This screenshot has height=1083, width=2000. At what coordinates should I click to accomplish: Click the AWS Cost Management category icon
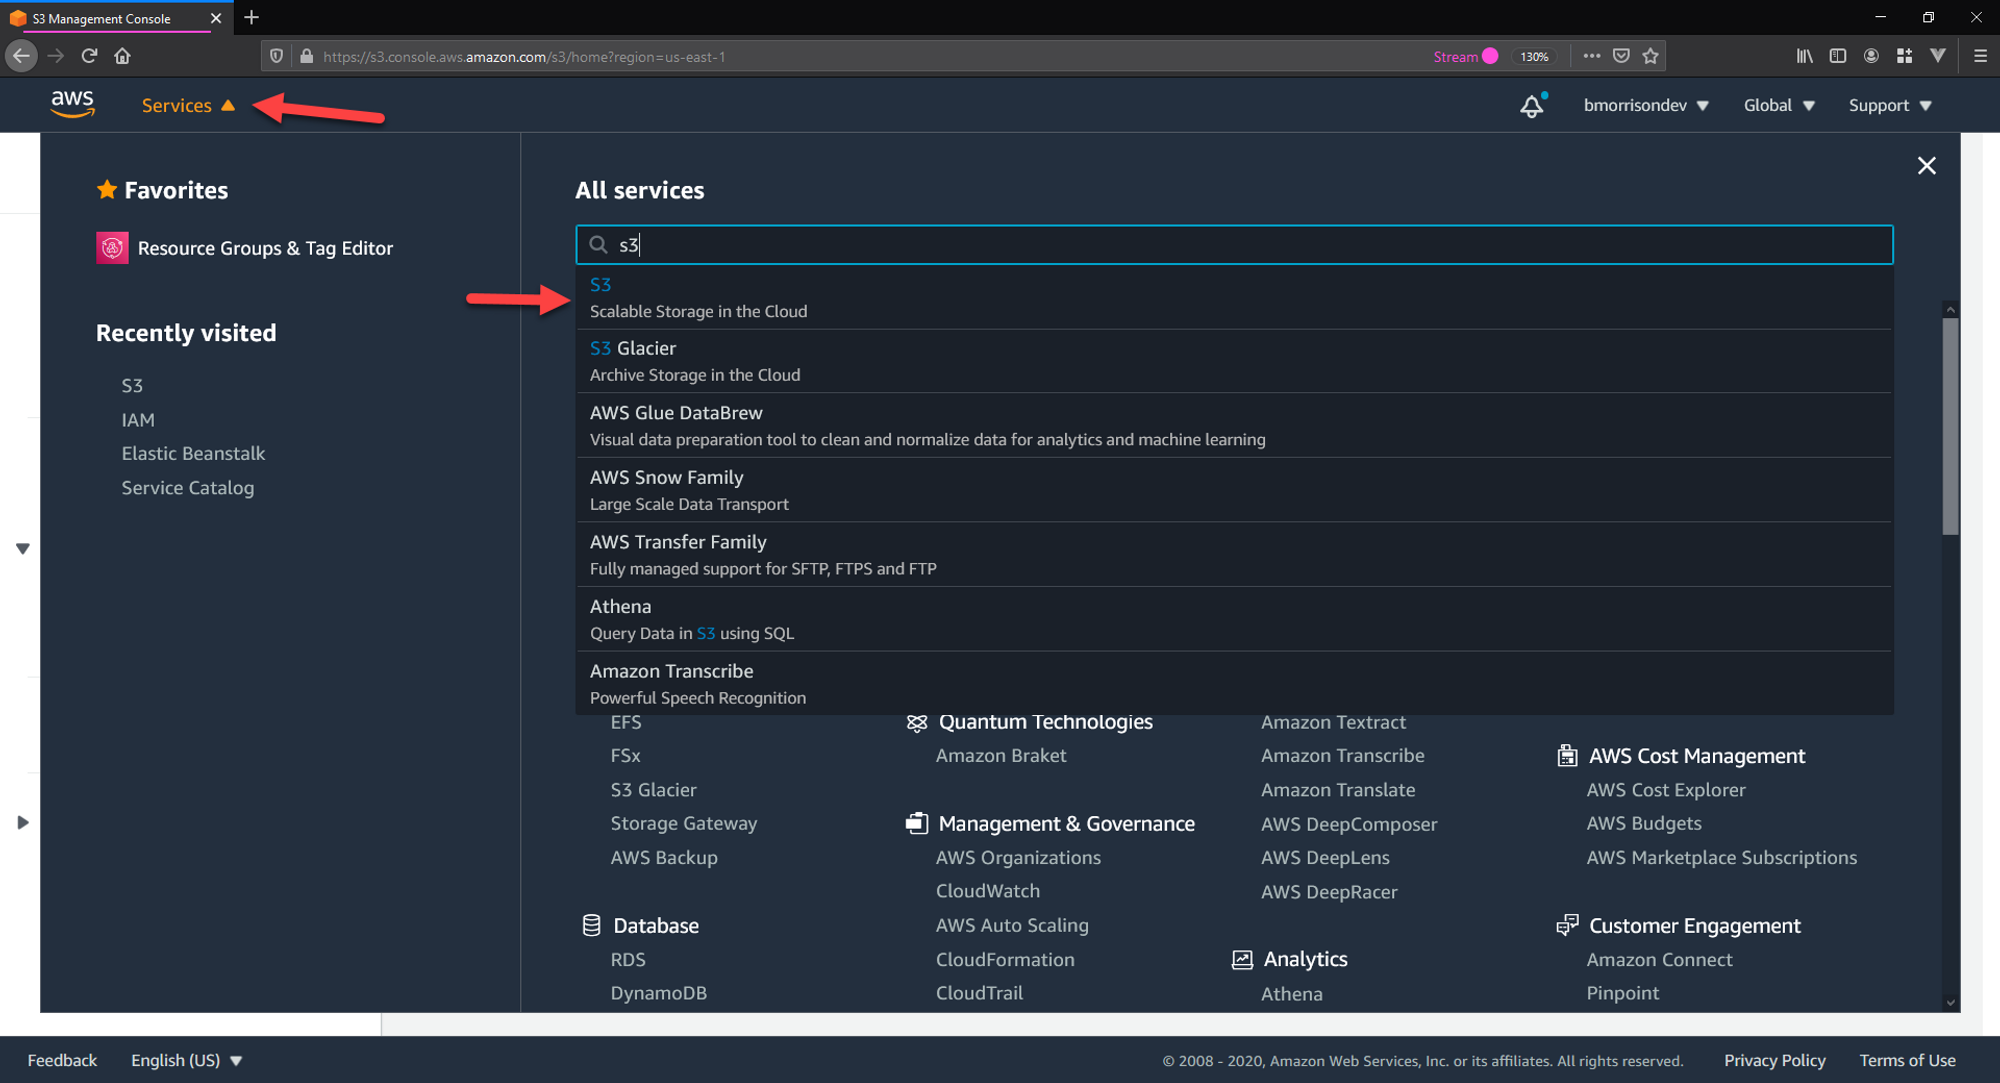[x=1567, y=755]
